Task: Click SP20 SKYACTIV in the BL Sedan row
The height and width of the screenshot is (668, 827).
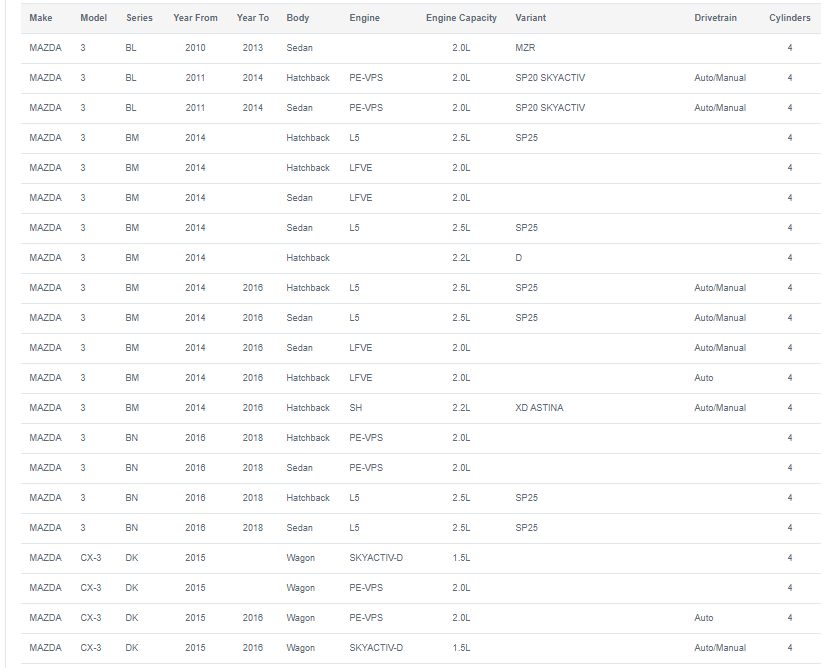Action: point(550,108)
